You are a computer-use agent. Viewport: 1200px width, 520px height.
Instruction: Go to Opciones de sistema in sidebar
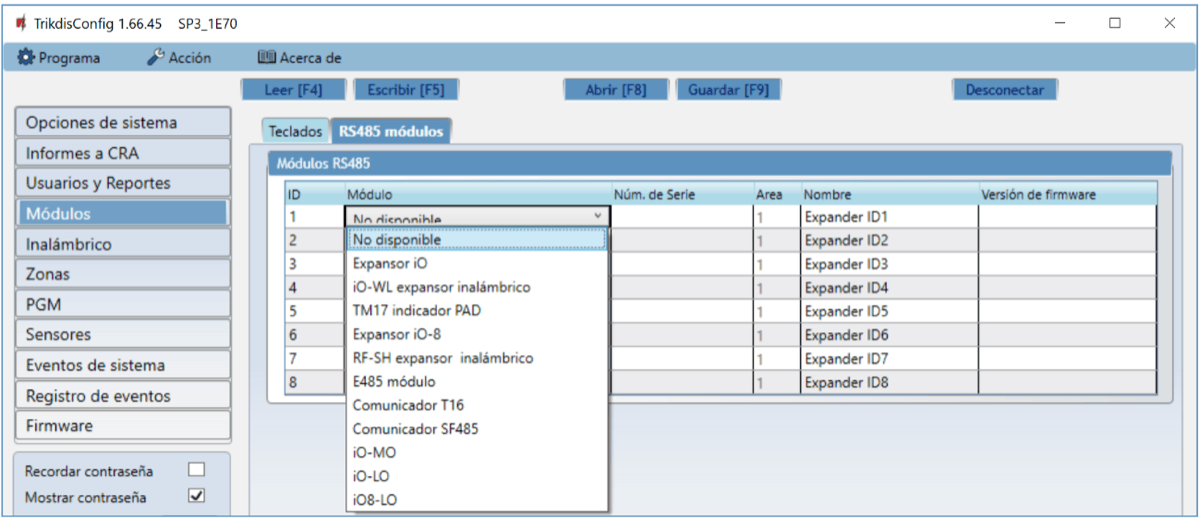(123, 123)
